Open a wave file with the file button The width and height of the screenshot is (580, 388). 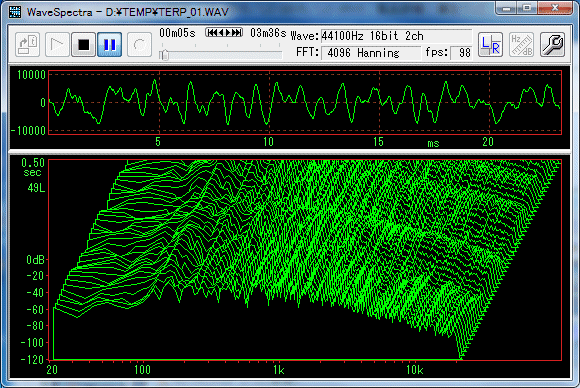click(x=28, y=45)
